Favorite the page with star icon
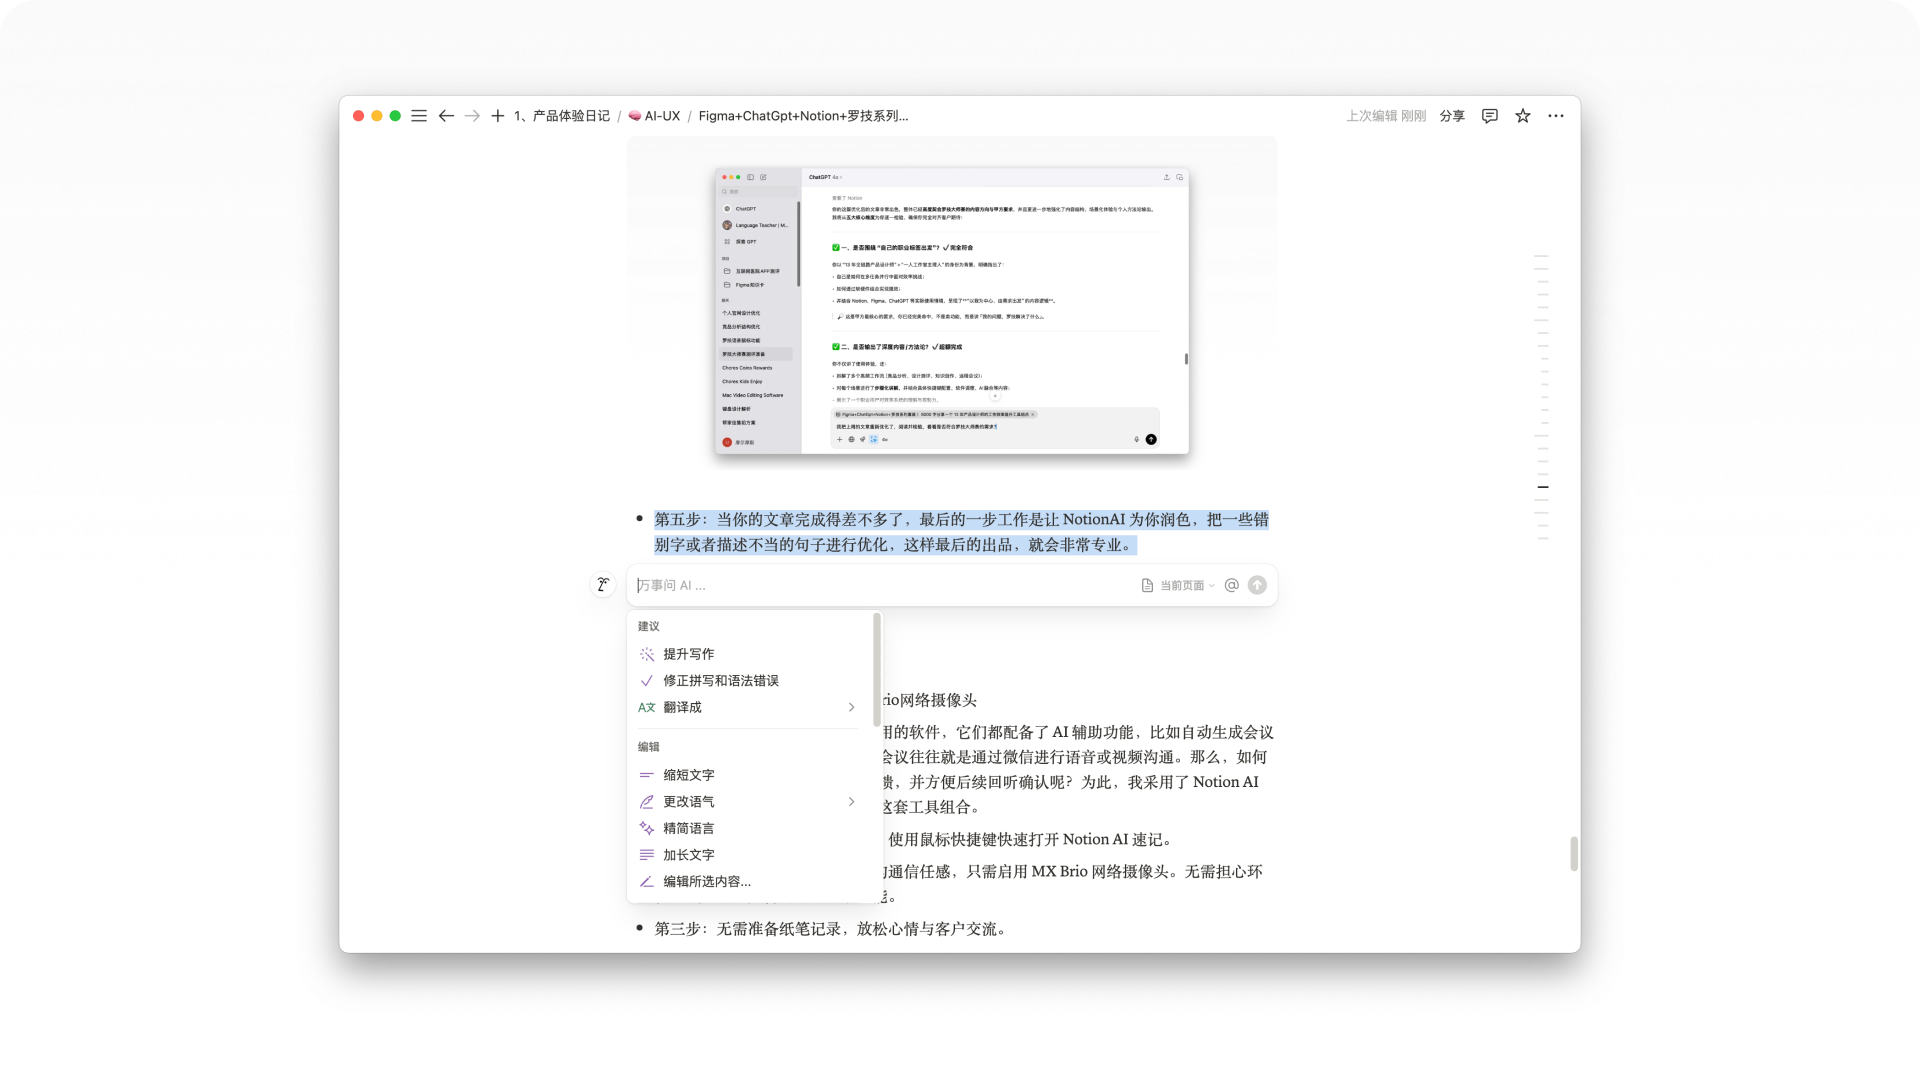Screen dimensions: 1920x1080 coord(1523,116)
